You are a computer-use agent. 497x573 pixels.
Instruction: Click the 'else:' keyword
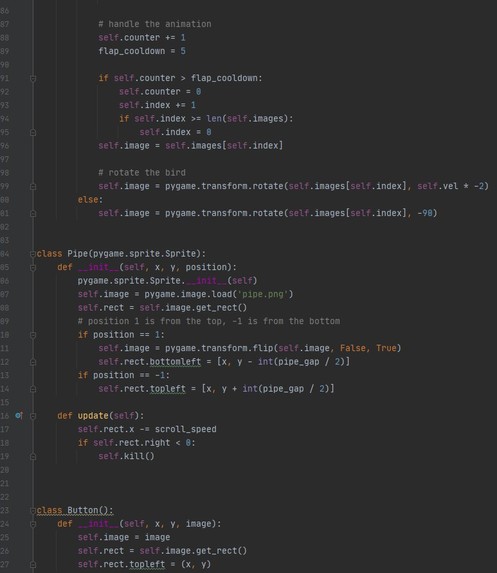tap(90, 200)
